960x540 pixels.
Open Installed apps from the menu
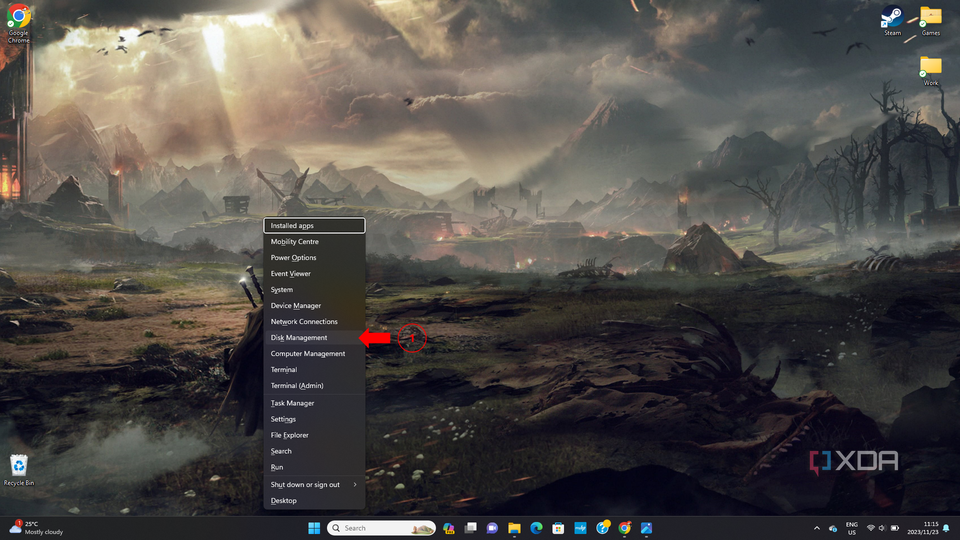(314, 225)
